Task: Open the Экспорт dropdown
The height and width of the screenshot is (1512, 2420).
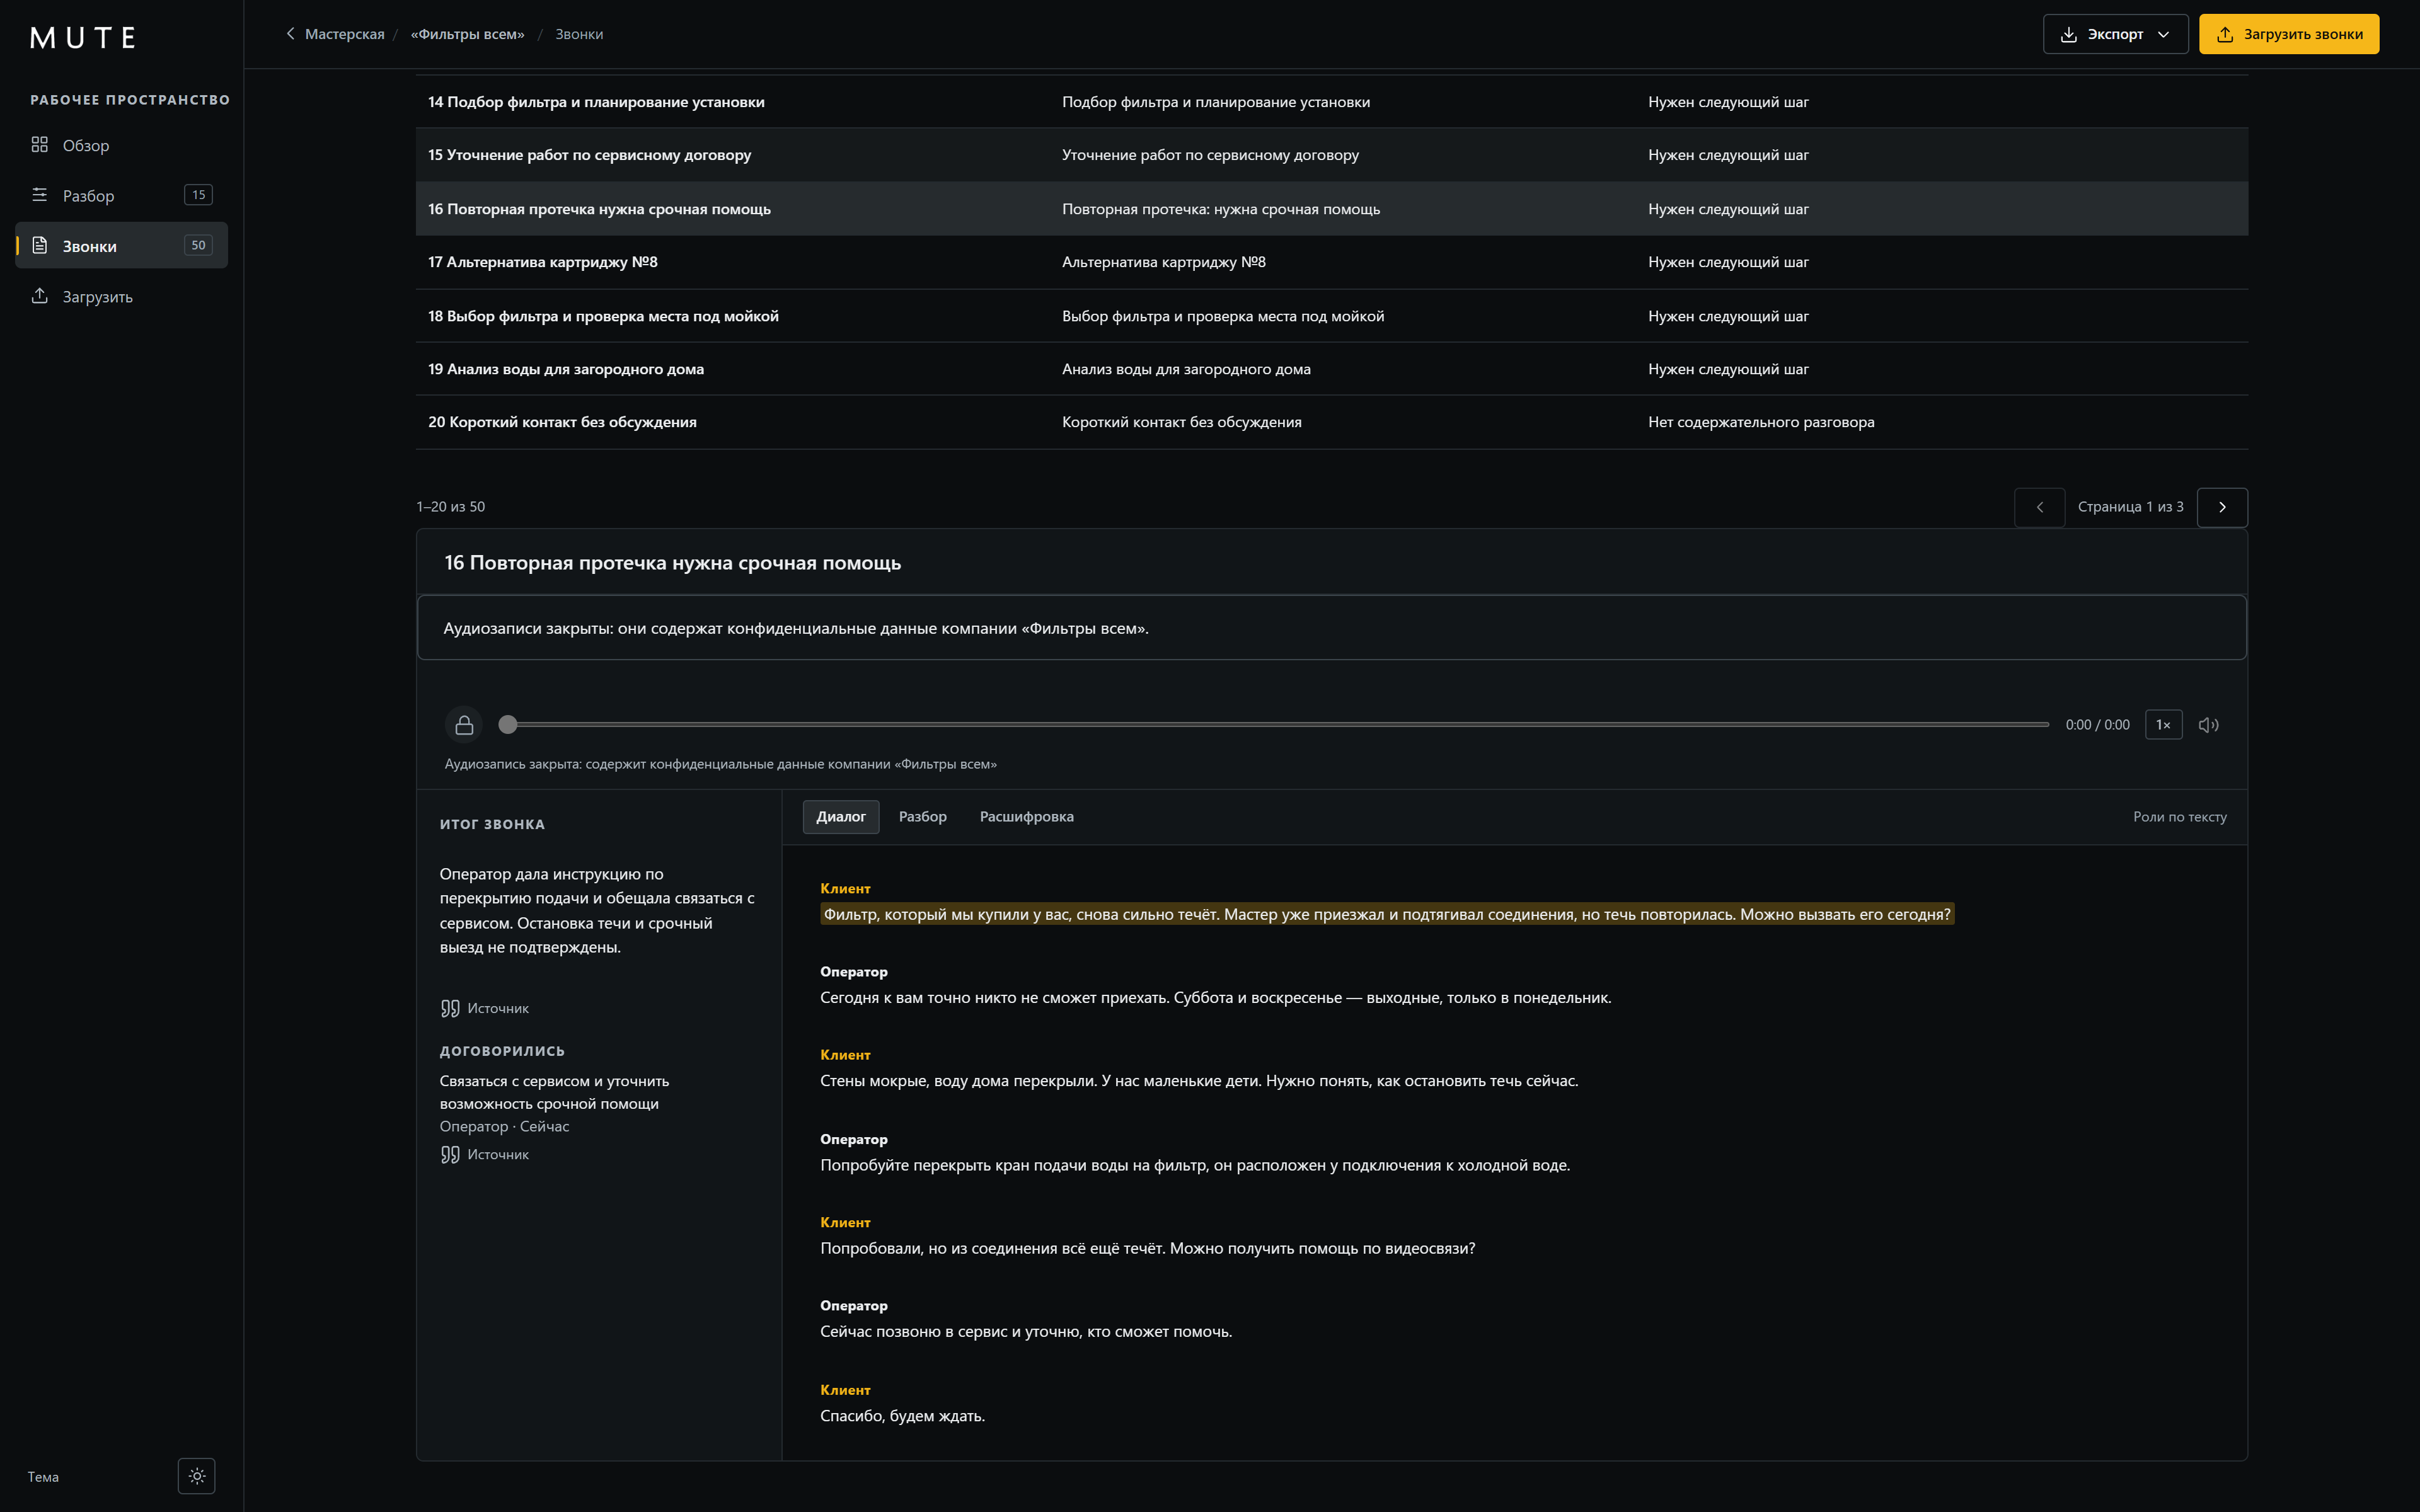Action: (x=2115, y=34)
